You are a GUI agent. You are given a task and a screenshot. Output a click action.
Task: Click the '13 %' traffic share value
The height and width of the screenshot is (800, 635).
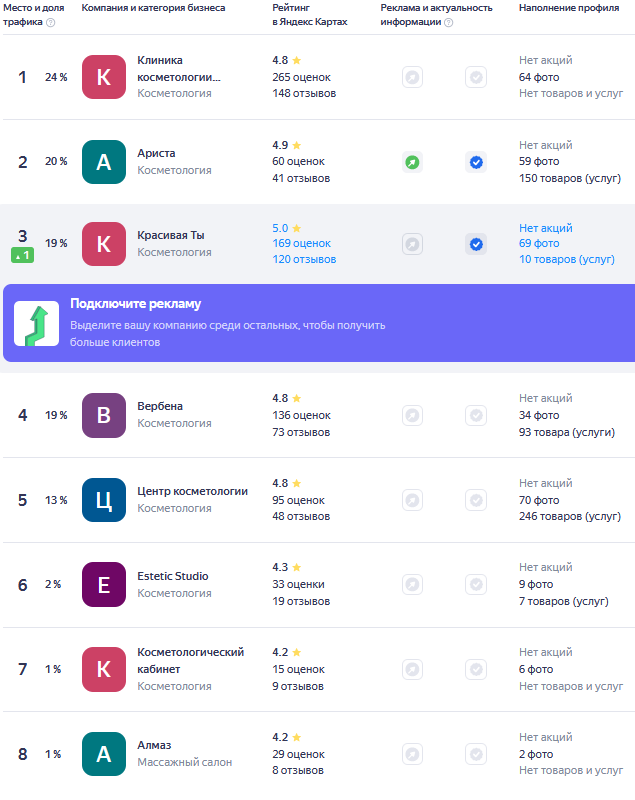(56, 500)
